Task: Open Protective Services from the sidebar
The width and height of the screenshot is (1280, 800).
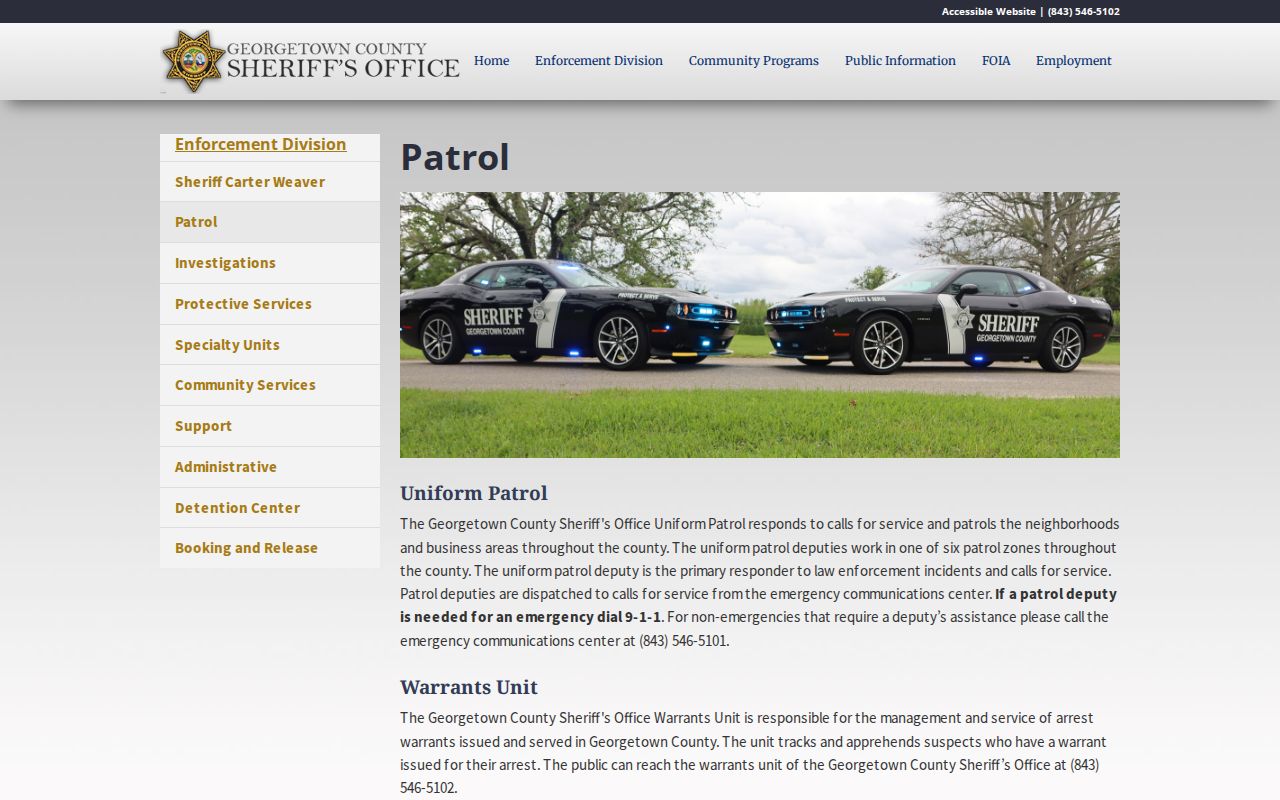Action: (270, 304)
